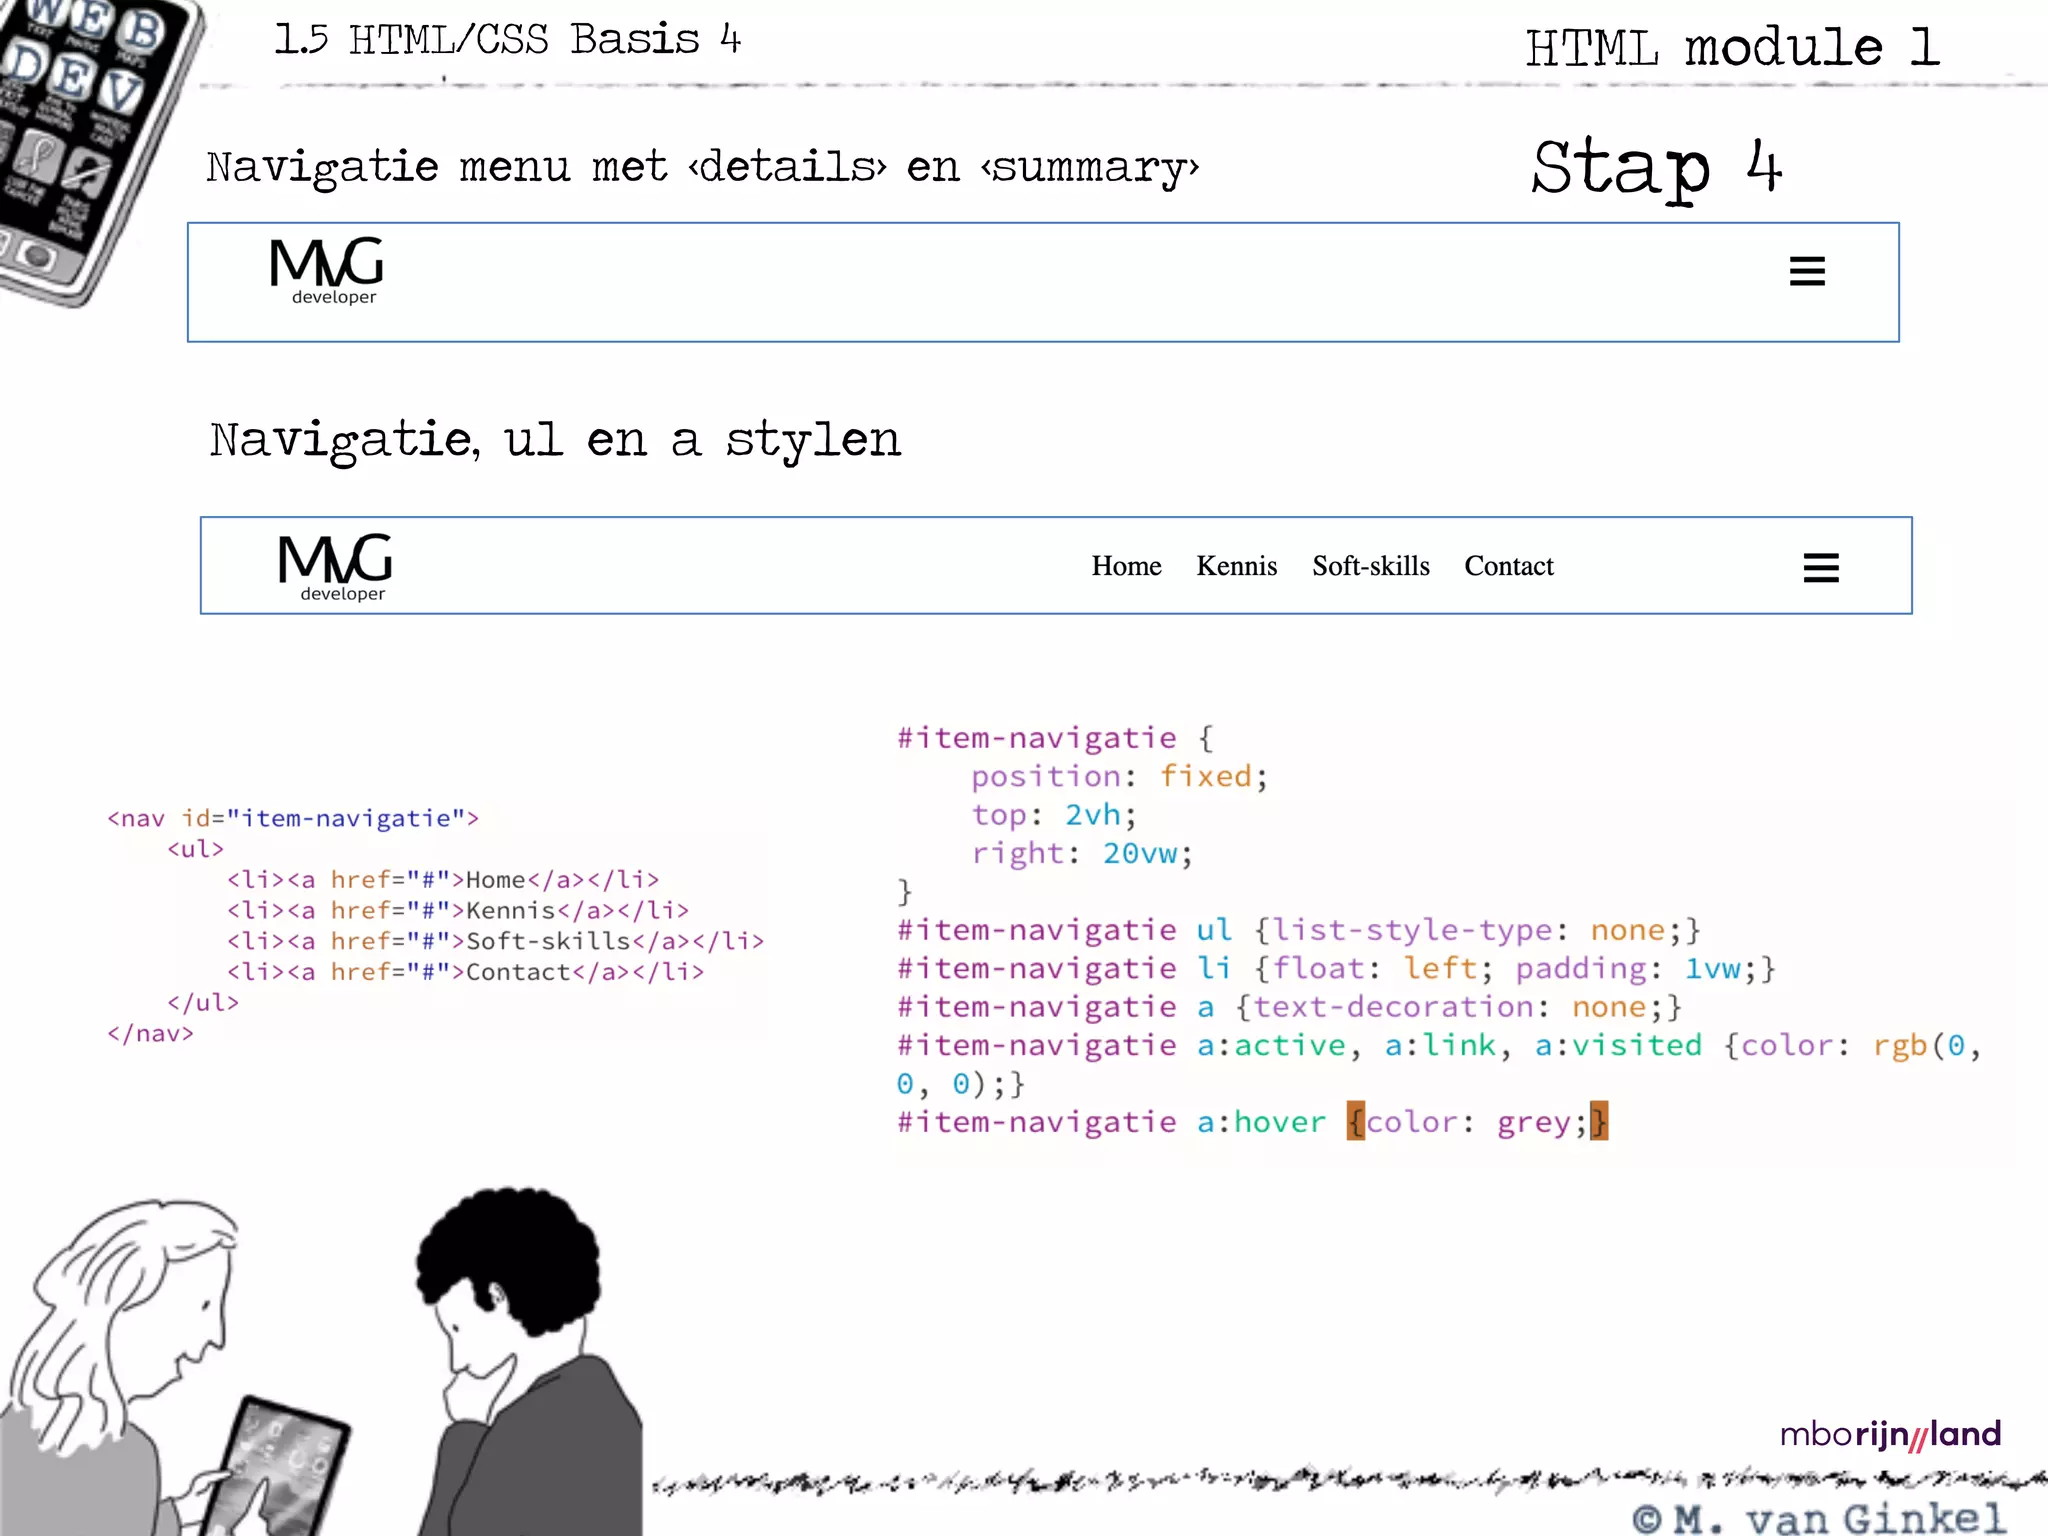2048x1536 pixels.
Task: Click the hamburger menu icon beside the Contact link
Action: [1821, 568]
